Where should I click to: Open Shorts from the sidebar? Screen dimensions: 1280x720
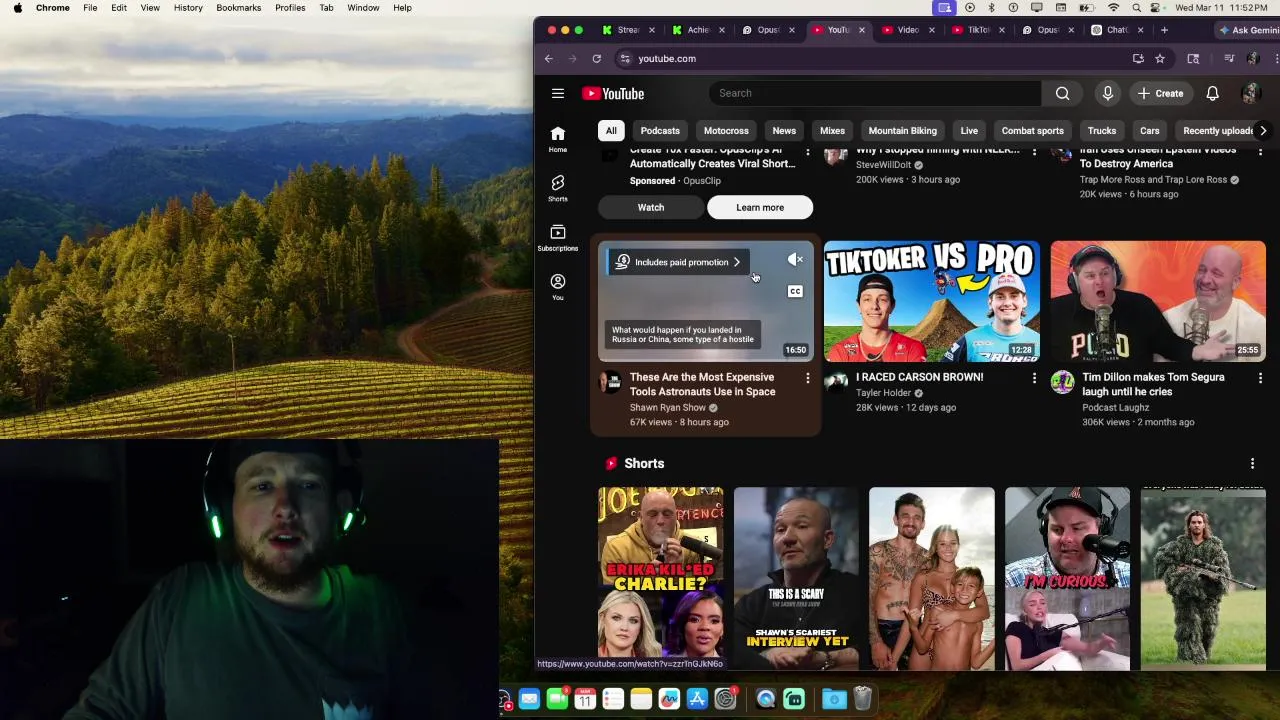(558, 188)
